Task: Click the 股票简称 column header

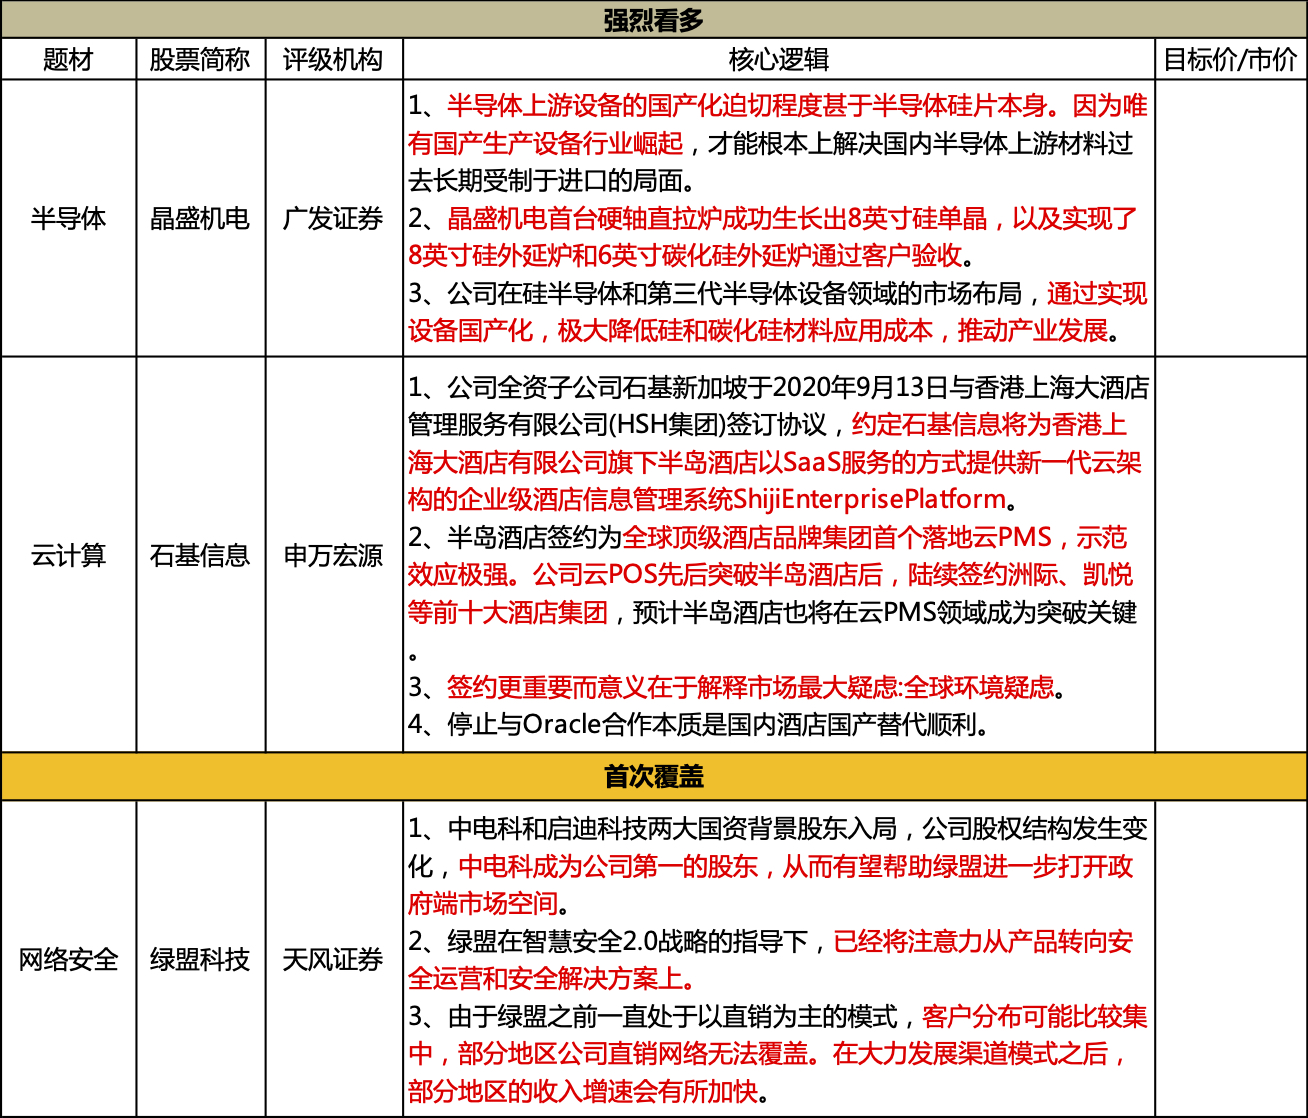Action: pos(201,60)
